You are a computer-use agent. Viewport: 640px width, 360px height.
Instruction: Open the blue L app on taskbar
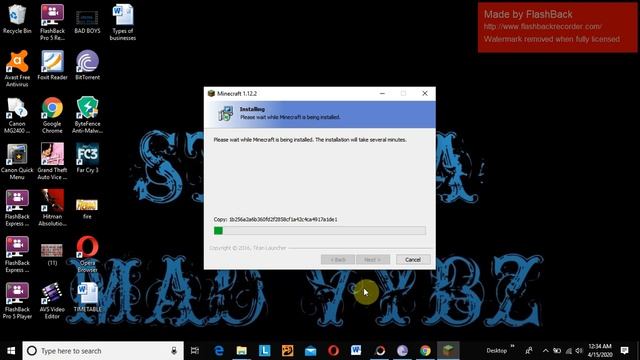264,351
